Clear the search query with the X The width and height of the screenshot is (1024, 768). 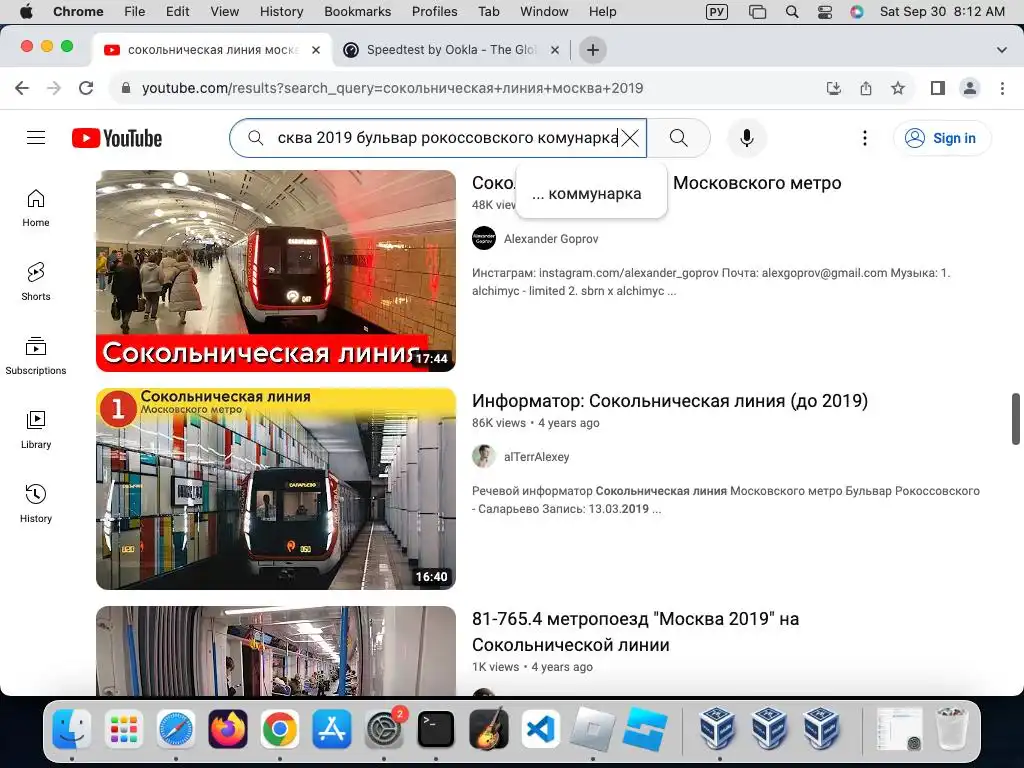pyautogui.click(x=630, y=138)
